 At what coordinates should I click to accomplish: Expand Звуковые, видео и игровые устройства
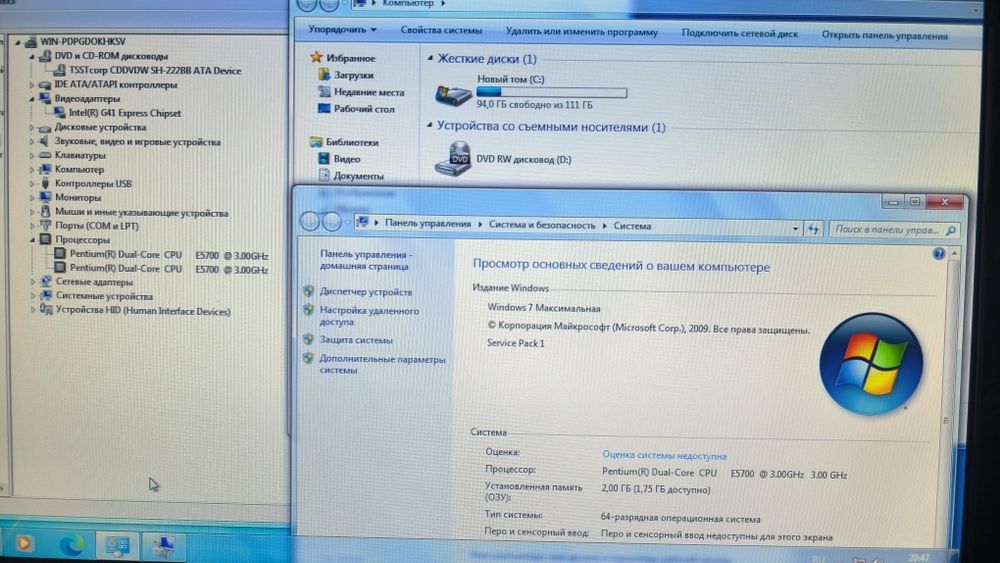pyautogui.click(x=31, y=141)
